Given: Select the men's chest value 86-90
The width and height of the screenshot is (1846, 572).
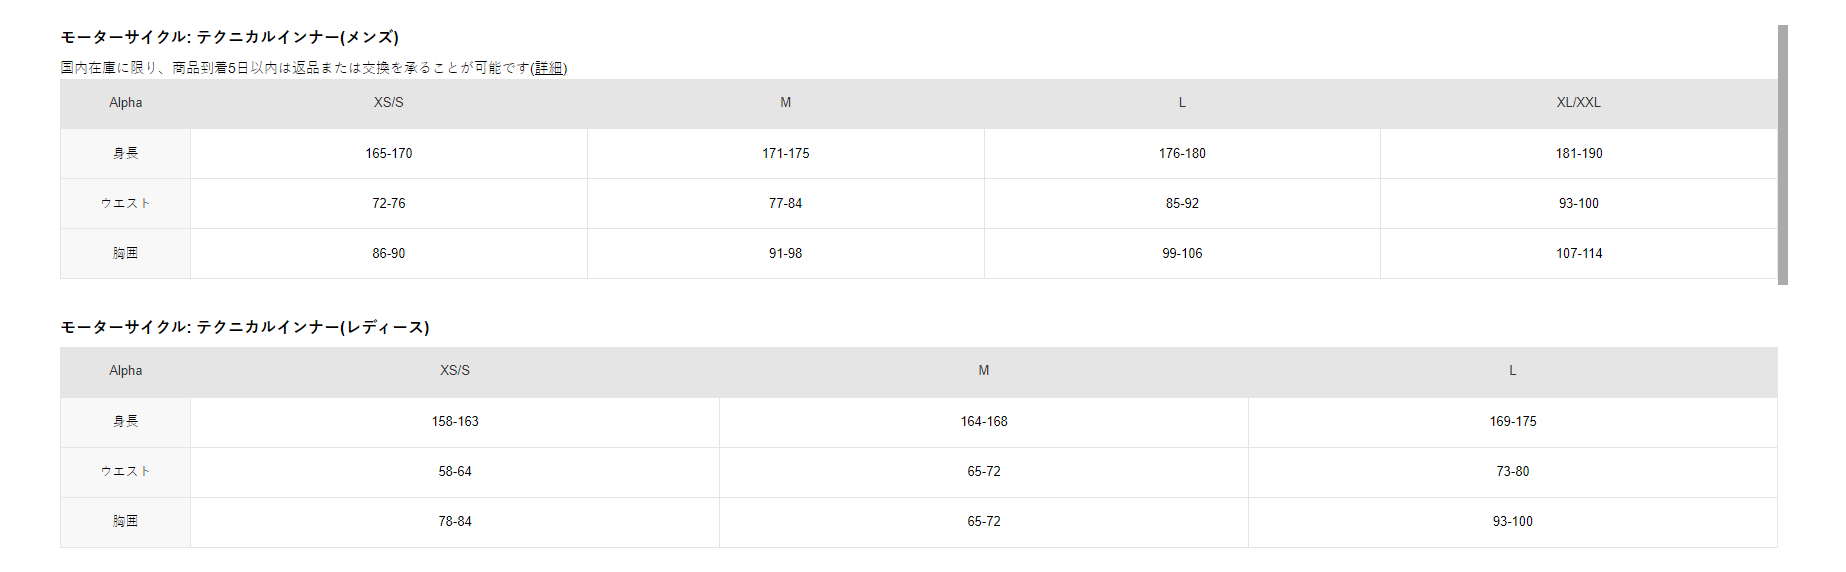Looking at the screenshot, I should tap(388, 254).
